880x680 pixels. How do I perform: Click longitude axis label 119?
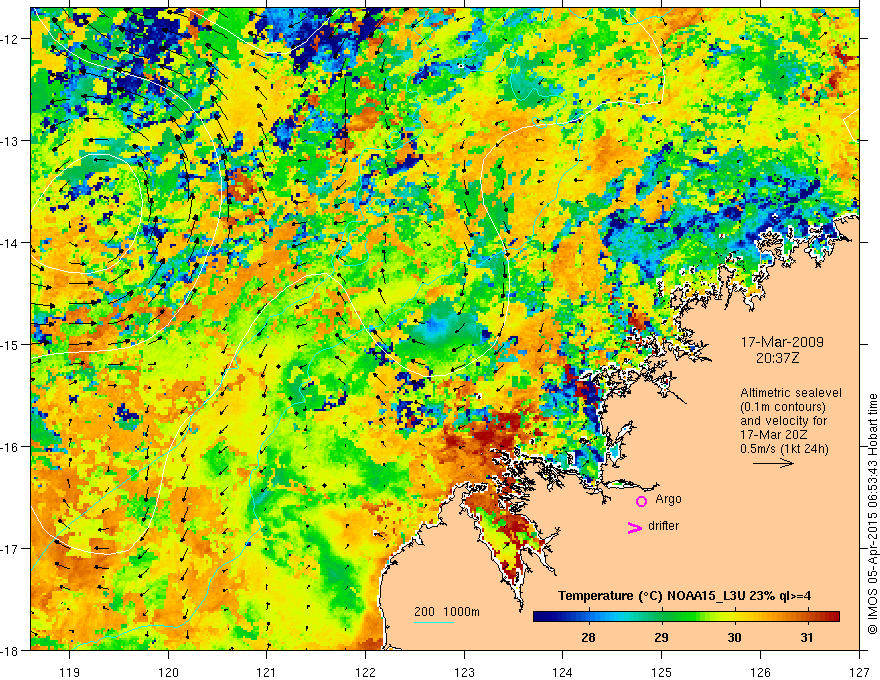(70, 673)
